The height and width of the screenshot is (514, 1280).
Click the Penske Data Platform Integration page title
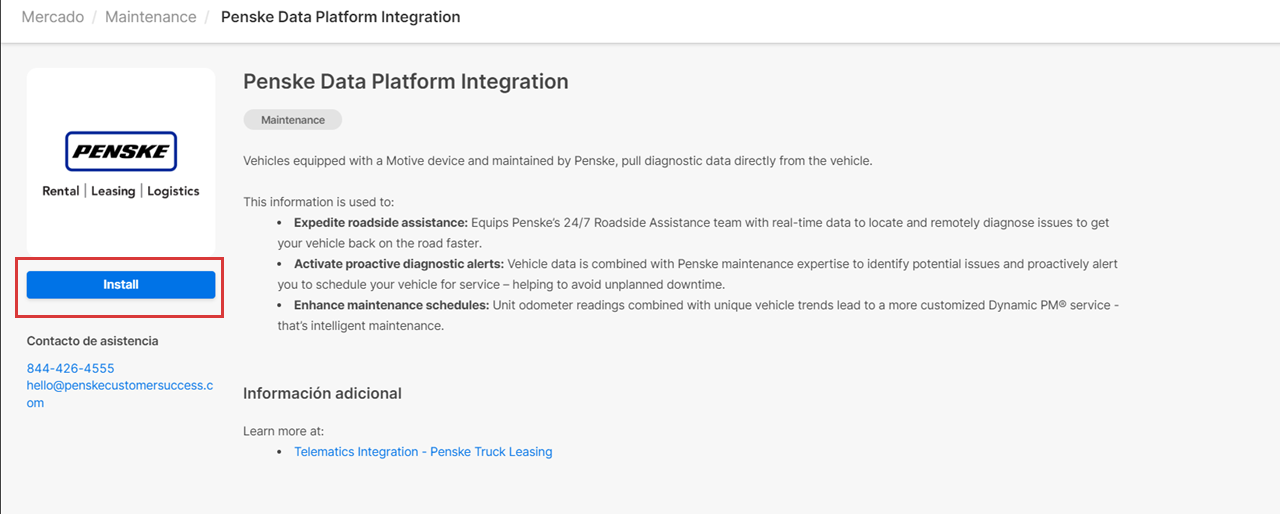point(405,82)
